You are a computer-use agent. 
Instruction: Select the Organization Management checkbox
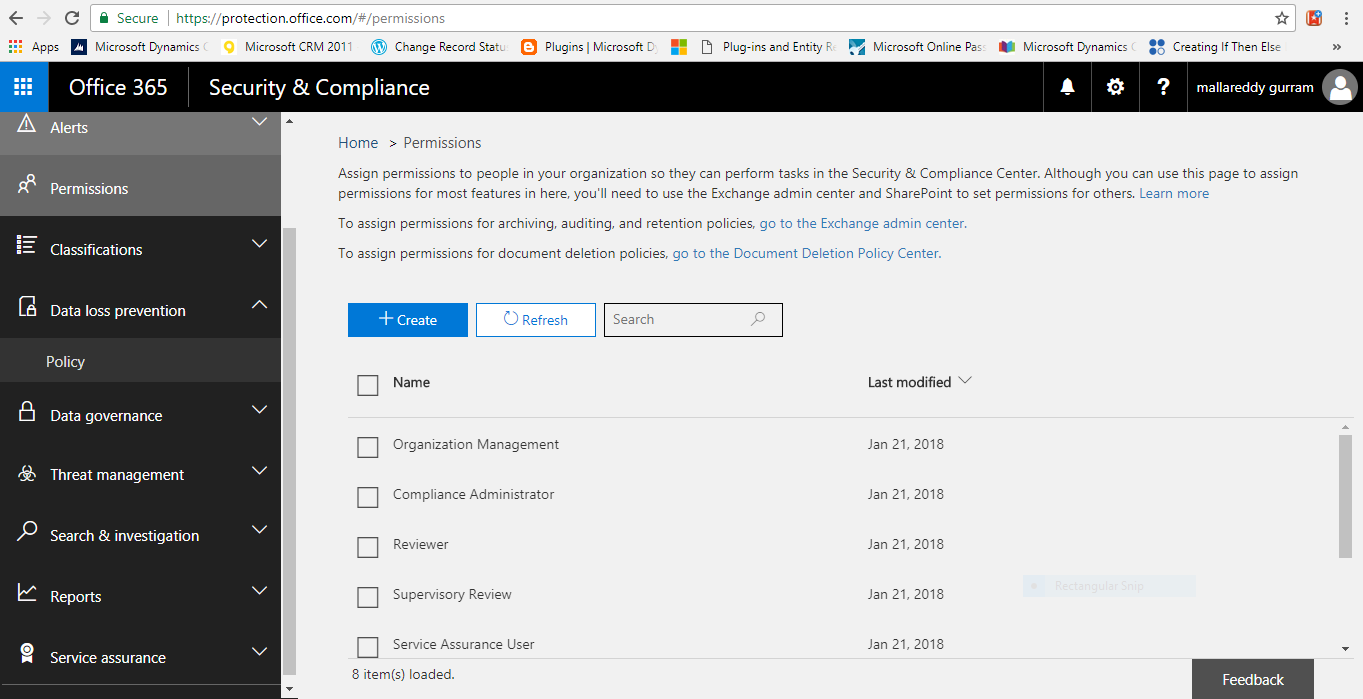point(368,447)
